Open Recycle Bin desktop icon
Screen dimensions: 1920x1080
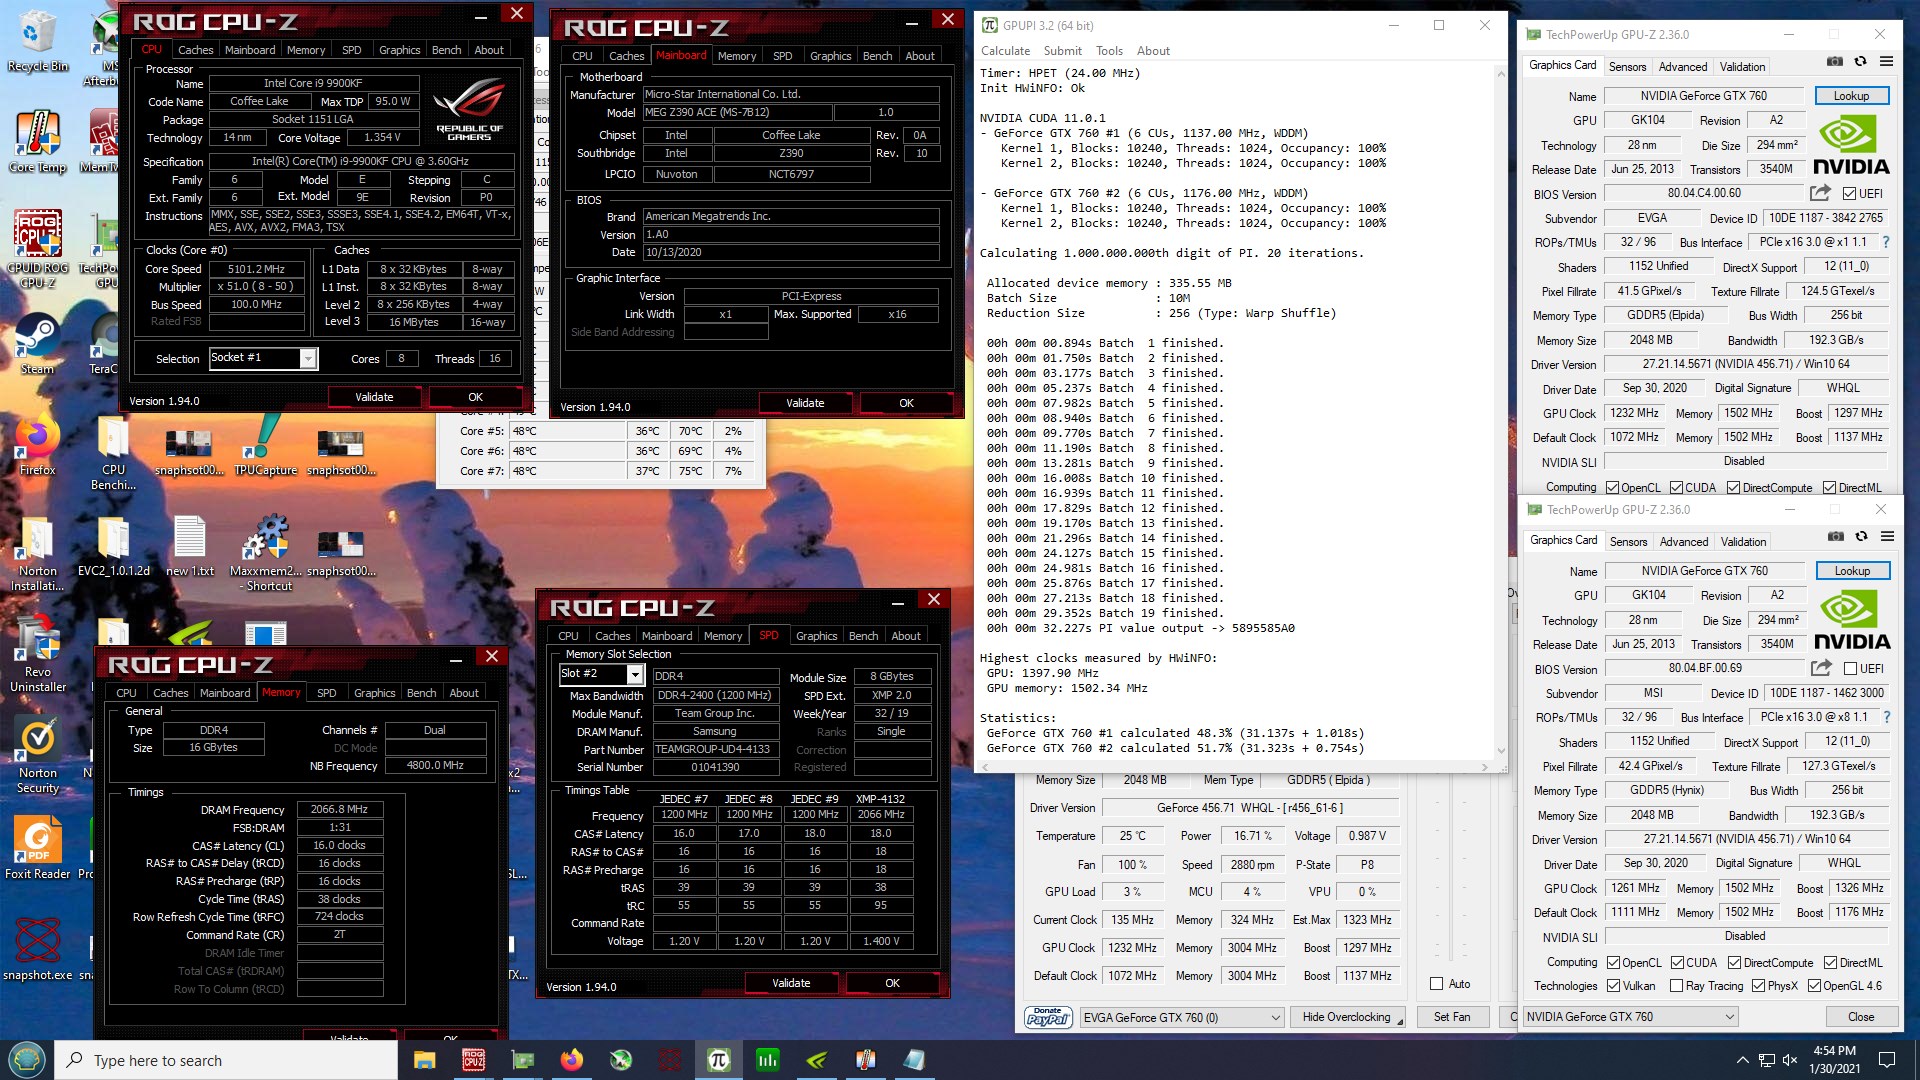38,42
